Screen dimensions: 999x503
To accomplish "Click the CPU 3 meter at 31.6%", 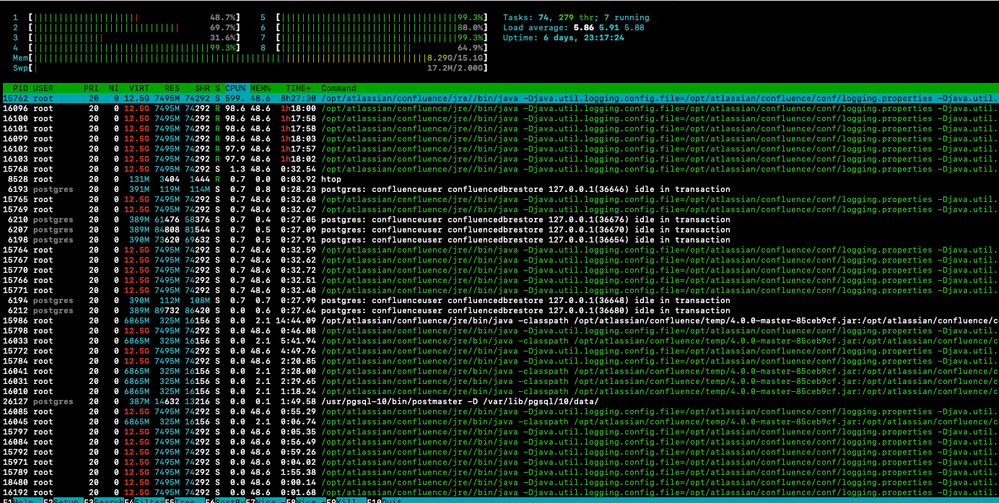I will pyautogui.click(x=126, y=38).
